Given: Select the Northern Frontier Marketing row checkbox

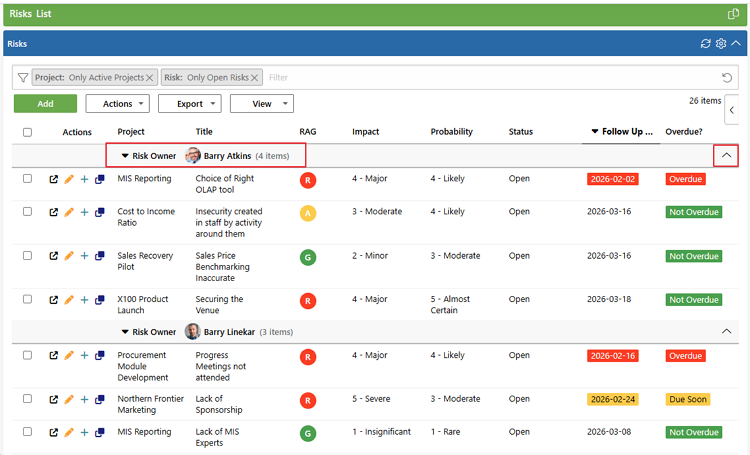Looking at the screenshot, I should pyautogui.click(x=27, y=399).
